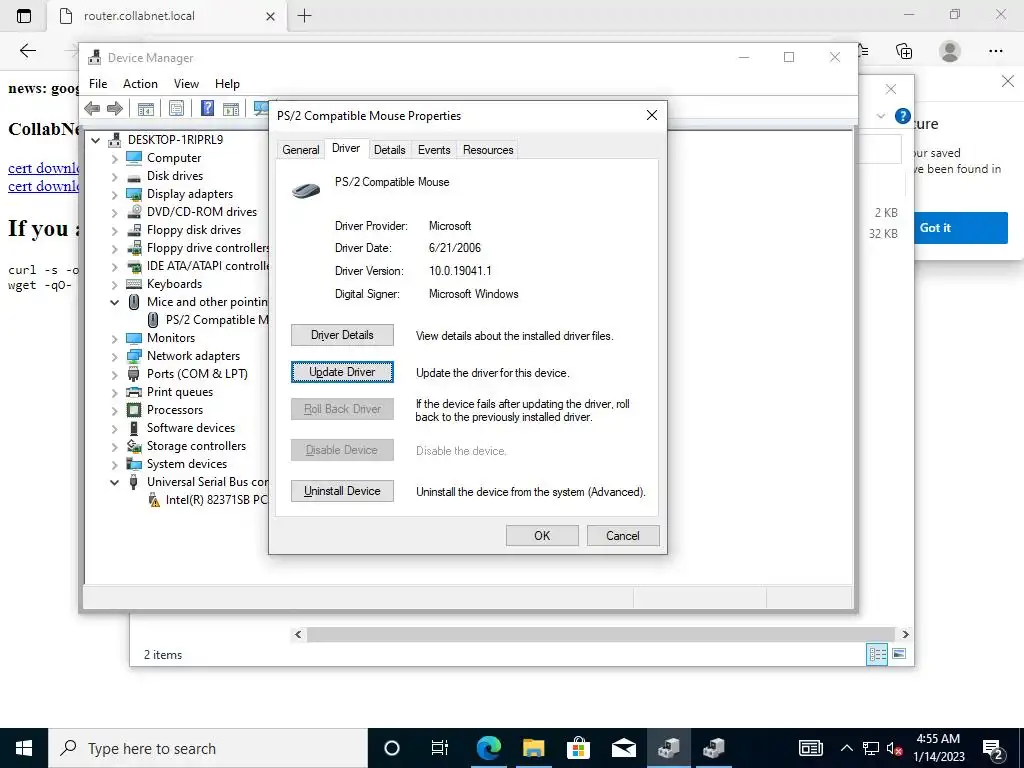
Task: Collapse Mice and other pointing devices node
Action: point(114,302)
